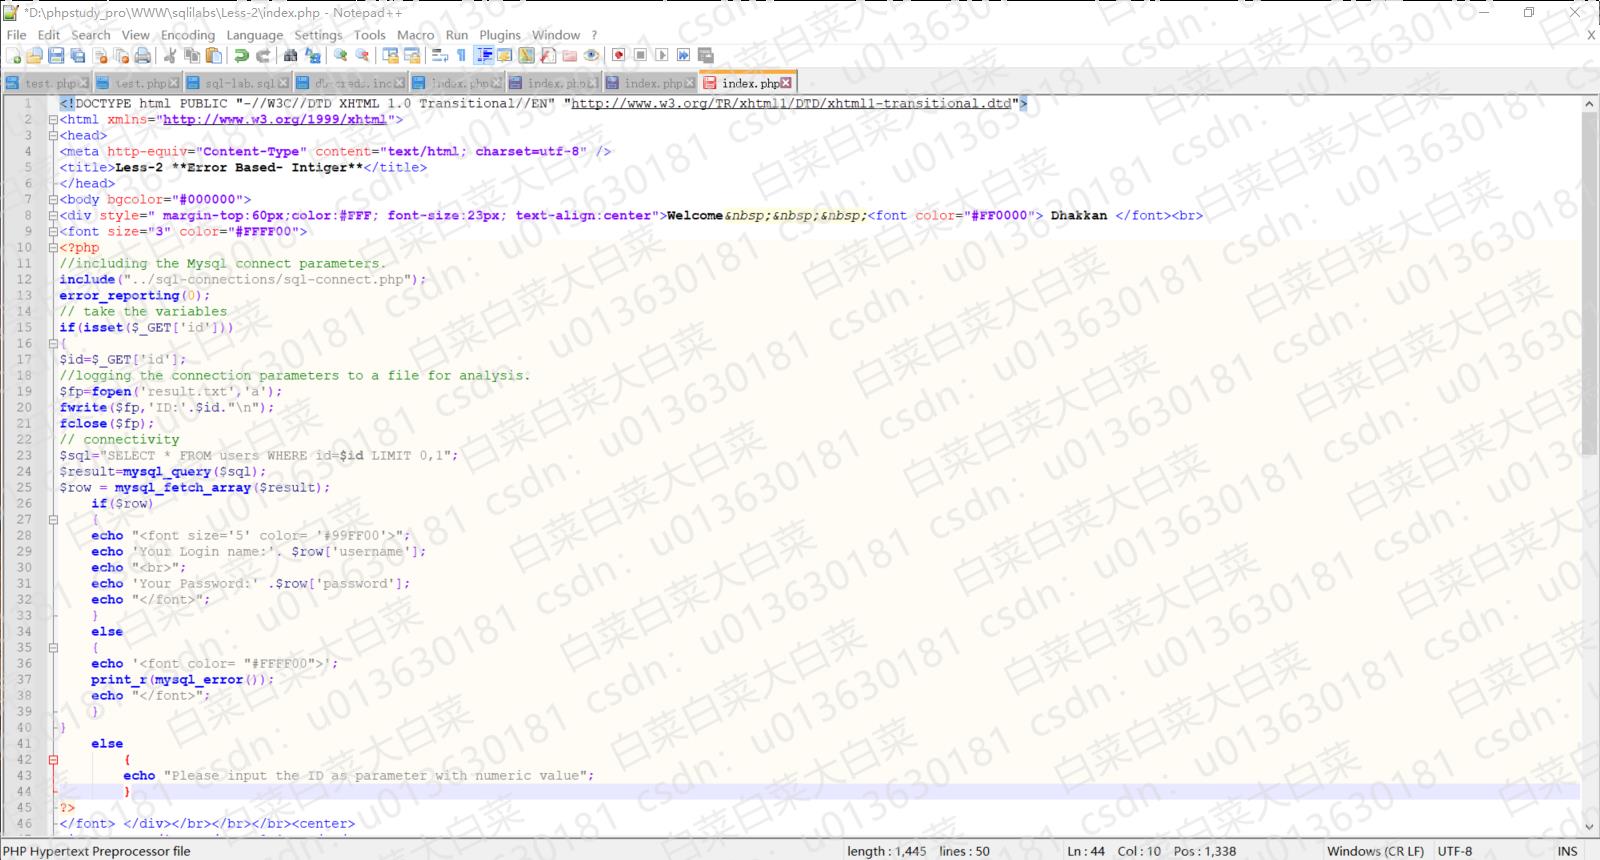
Task: Open the Plugins menu
Action: click(500, 35)
